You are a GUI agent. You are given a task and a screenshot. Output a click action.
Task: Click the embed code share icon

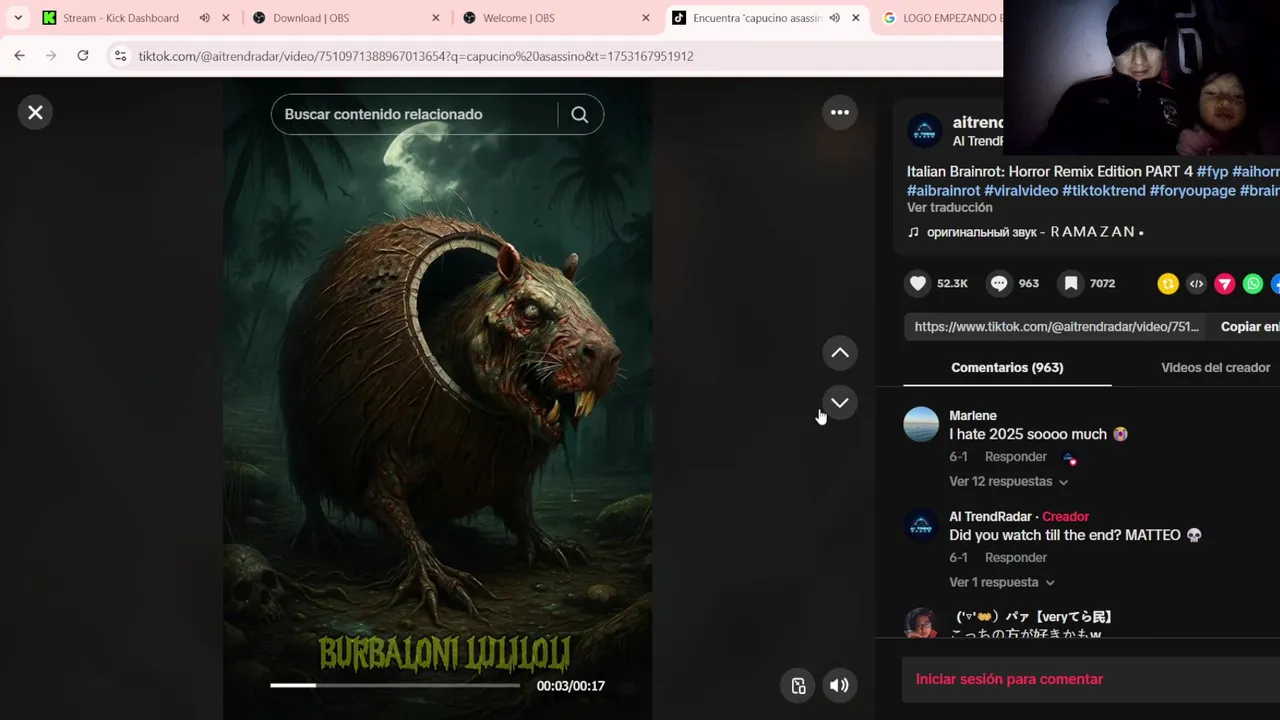[1196, 284]
